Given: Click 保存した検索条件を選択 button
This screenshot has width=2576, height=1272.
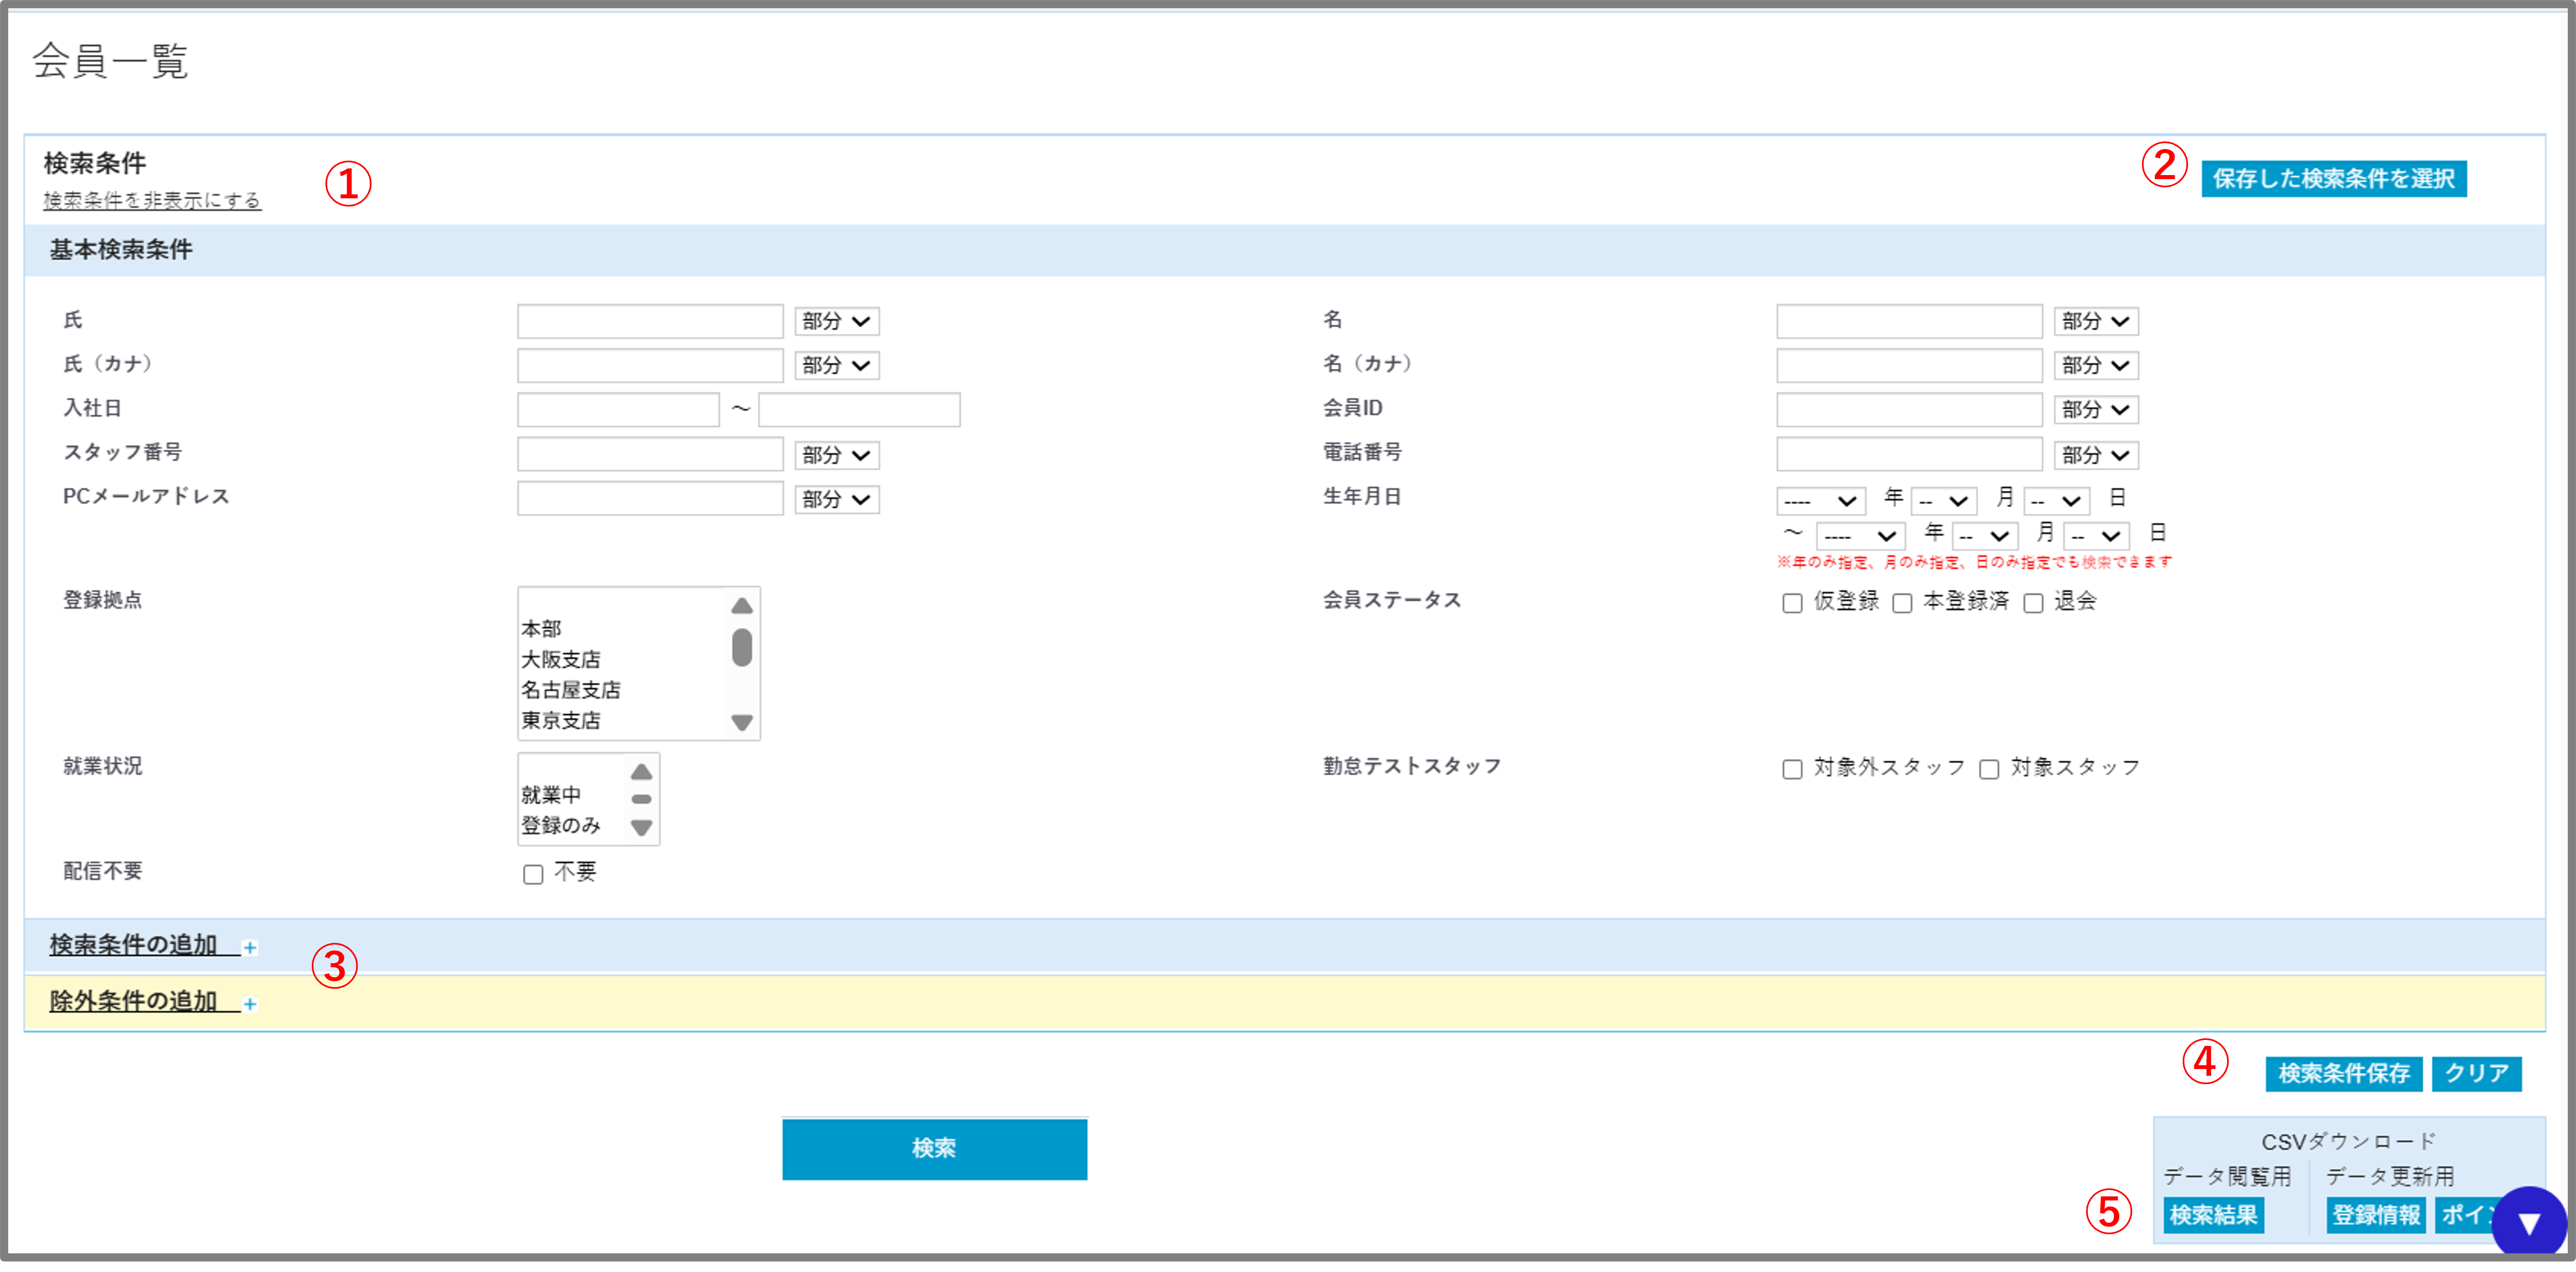Looking at the screenshot, I should 2334,179.
